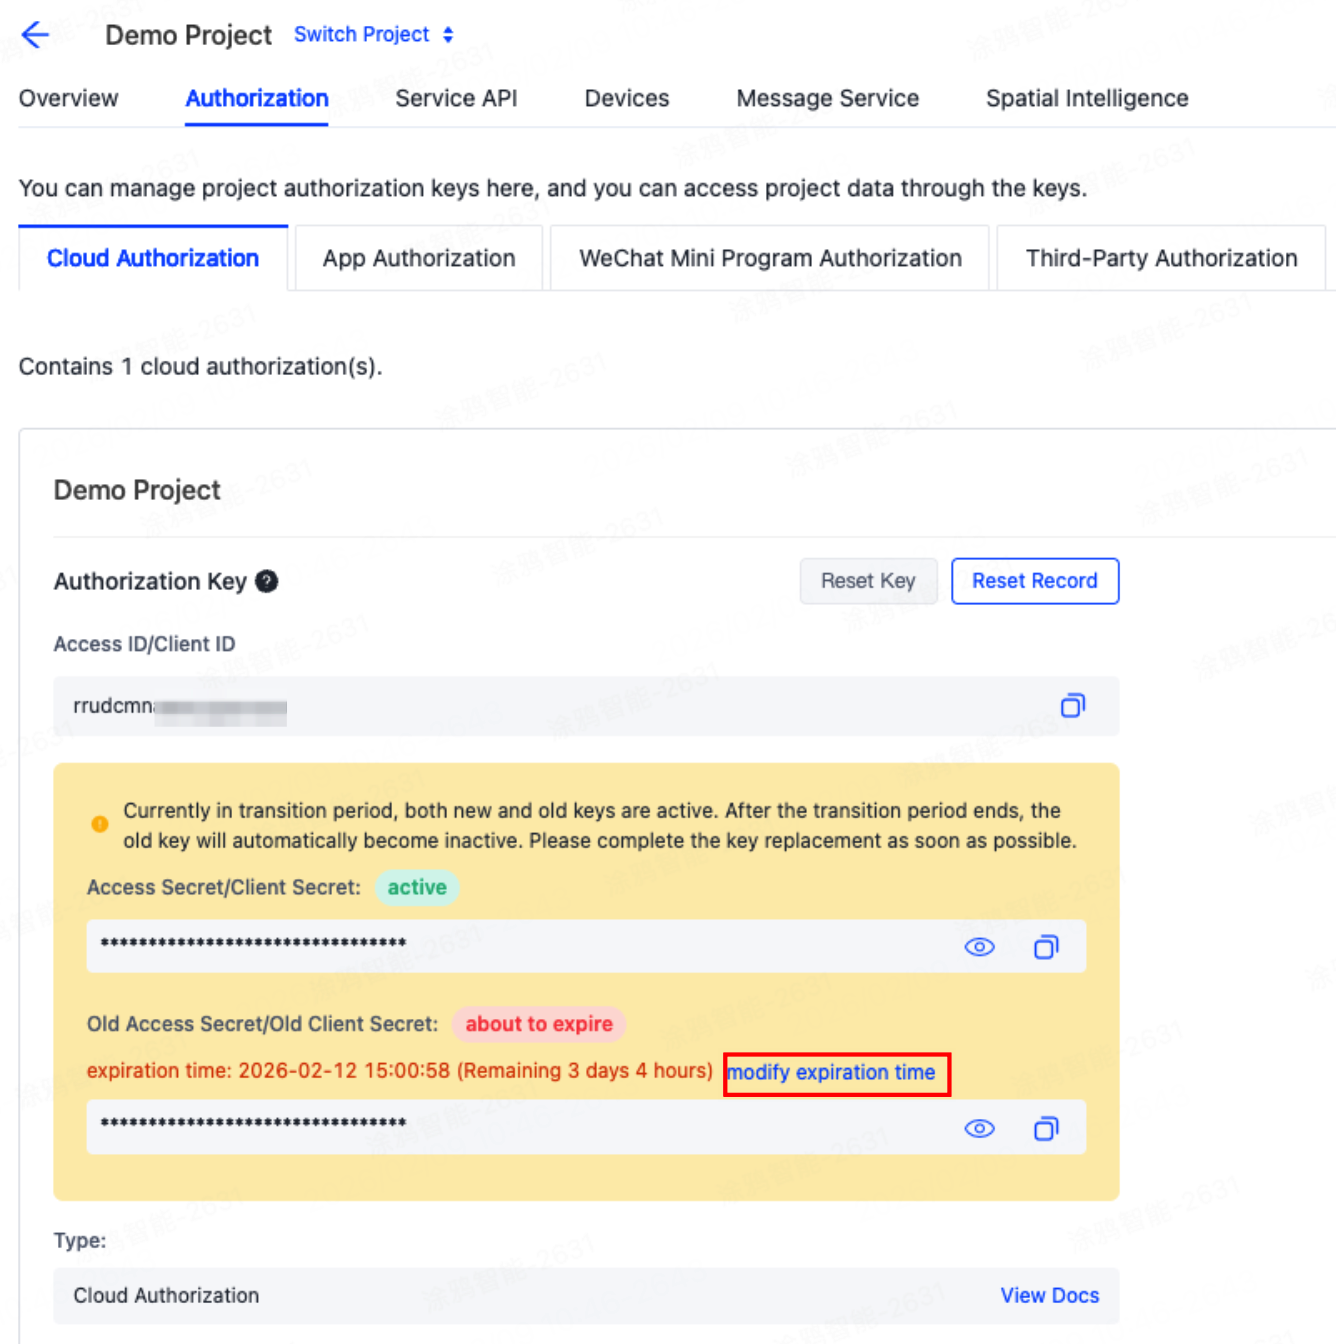Copy the Access ID/Client ID
The image size is (1336, 1344).
pos(1072,706)
